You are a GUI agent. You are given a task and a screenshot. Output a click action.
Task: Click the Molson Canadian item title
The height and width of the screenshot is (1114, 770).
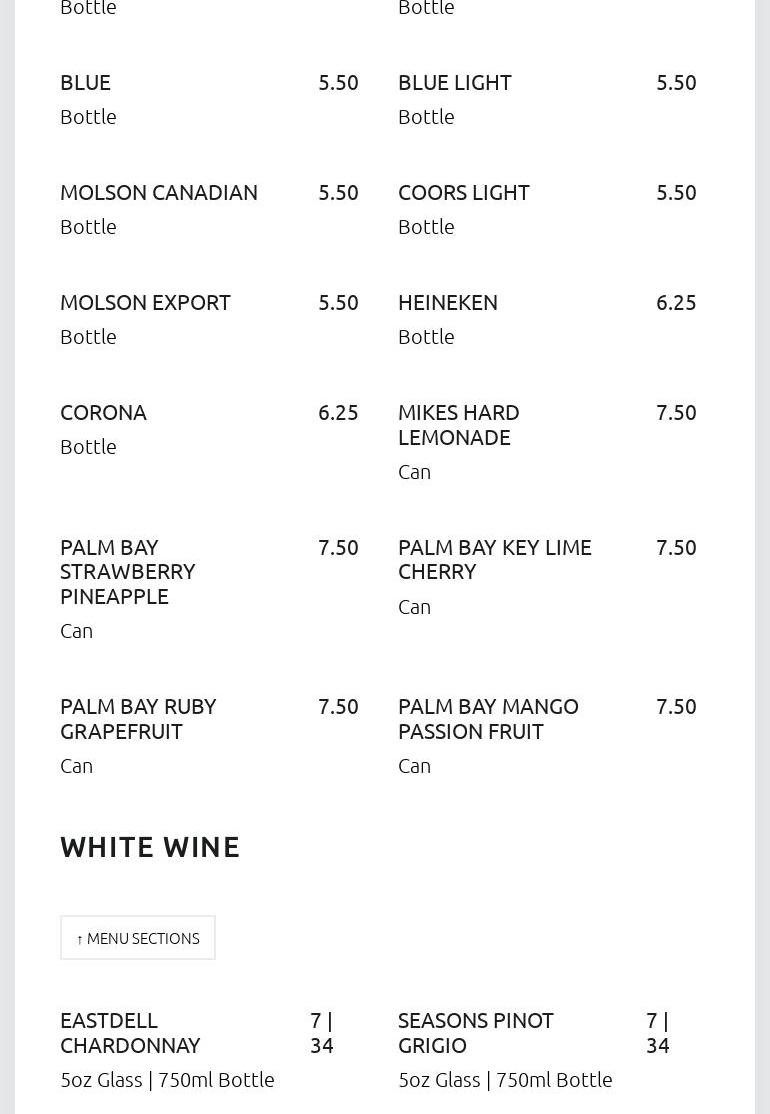pos(159,193)
